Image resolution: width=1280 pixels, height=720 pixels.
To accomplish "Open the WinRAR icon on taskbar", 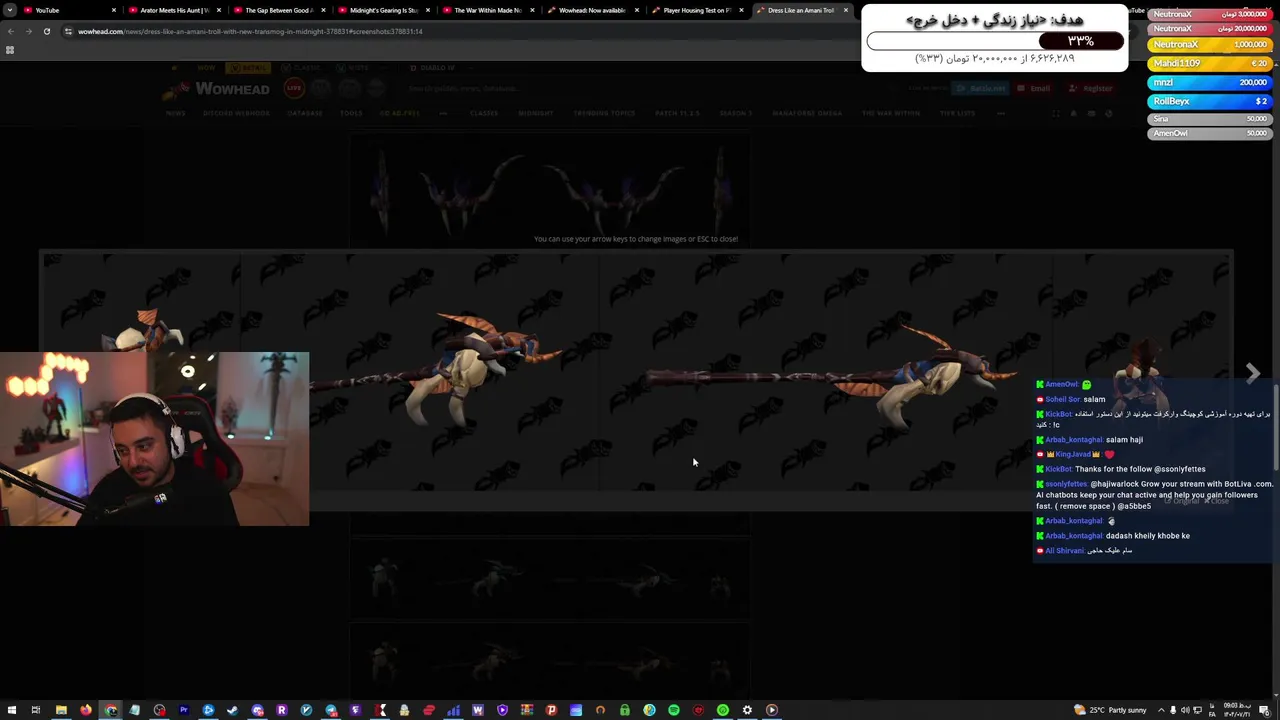I will click(x=527, y=710).
